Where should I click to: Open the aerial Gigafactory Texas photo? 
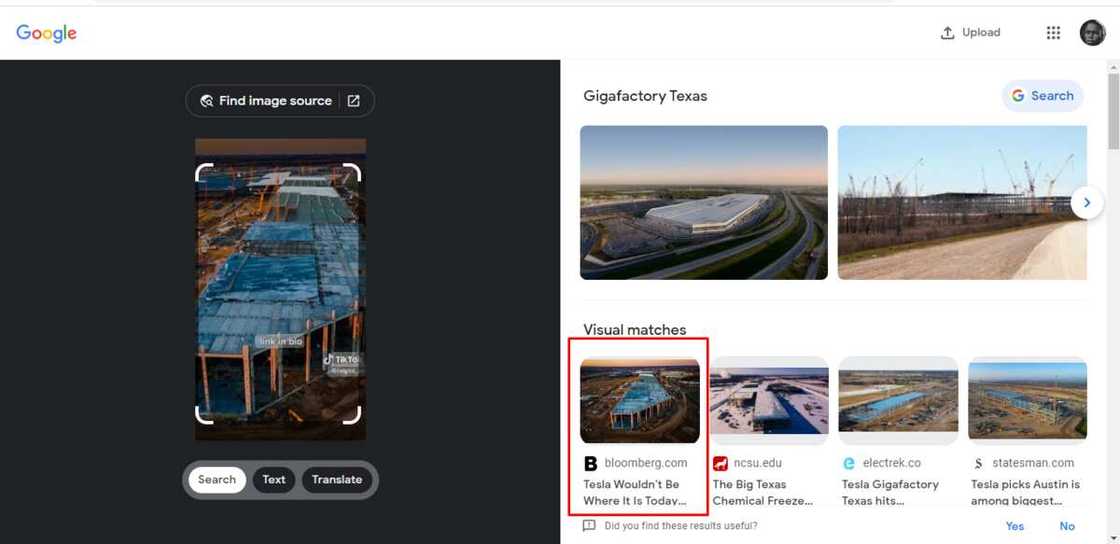(704, 203)
